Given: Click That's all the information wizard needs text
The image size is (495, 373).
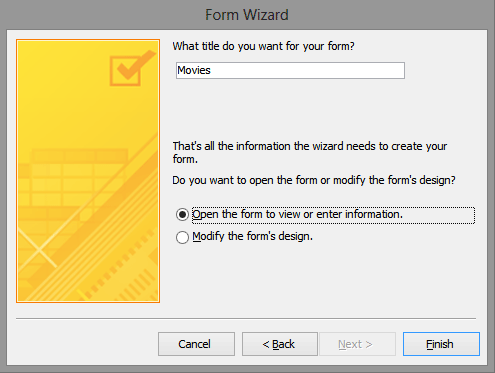Looking at the screenshot, I should click(310, 152).
